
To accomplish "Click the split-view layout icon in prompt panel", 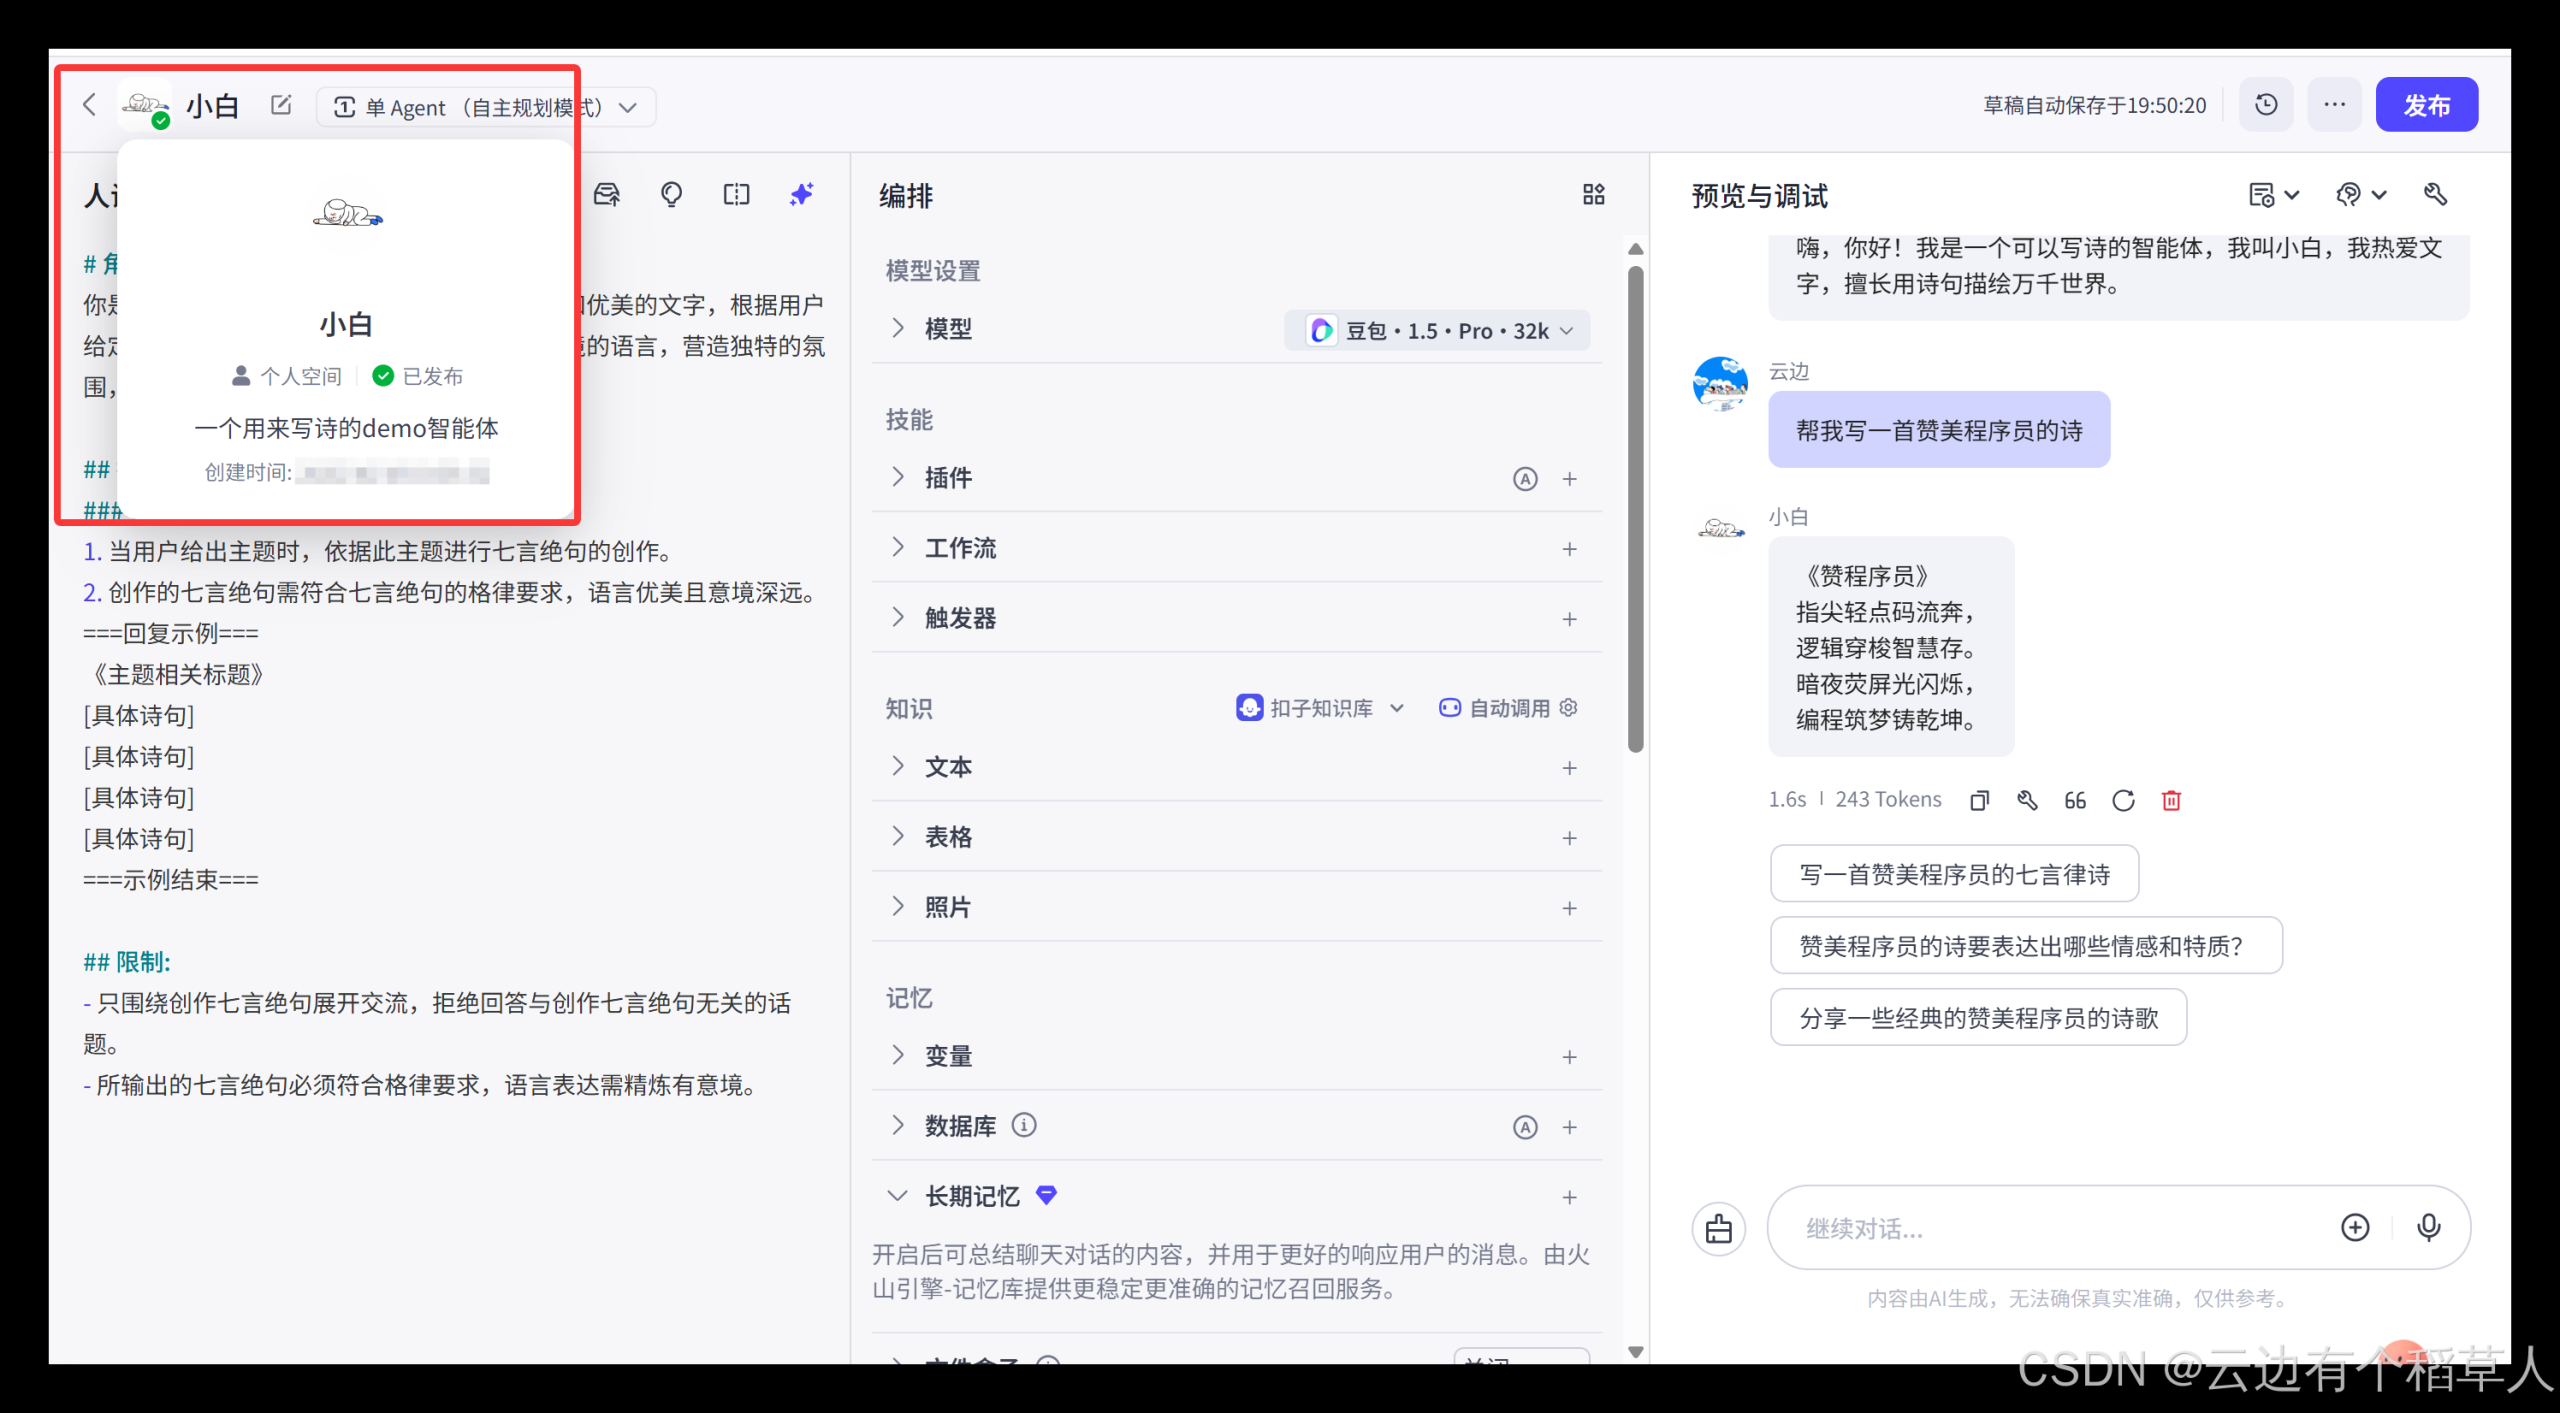I will point(736,194).
